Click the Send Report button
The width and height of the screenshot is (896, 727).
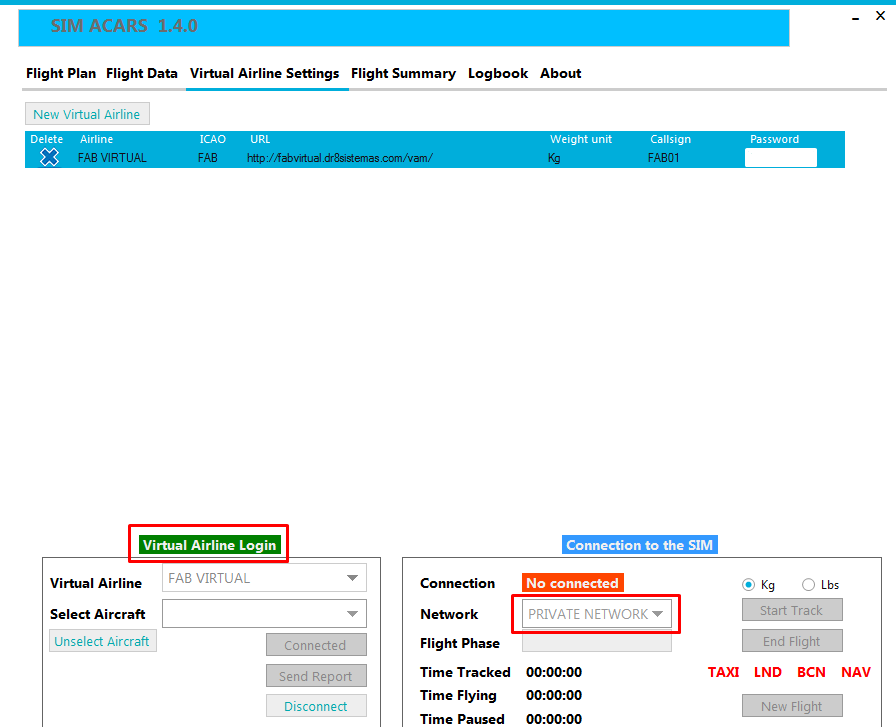click(x=316, y=676)
